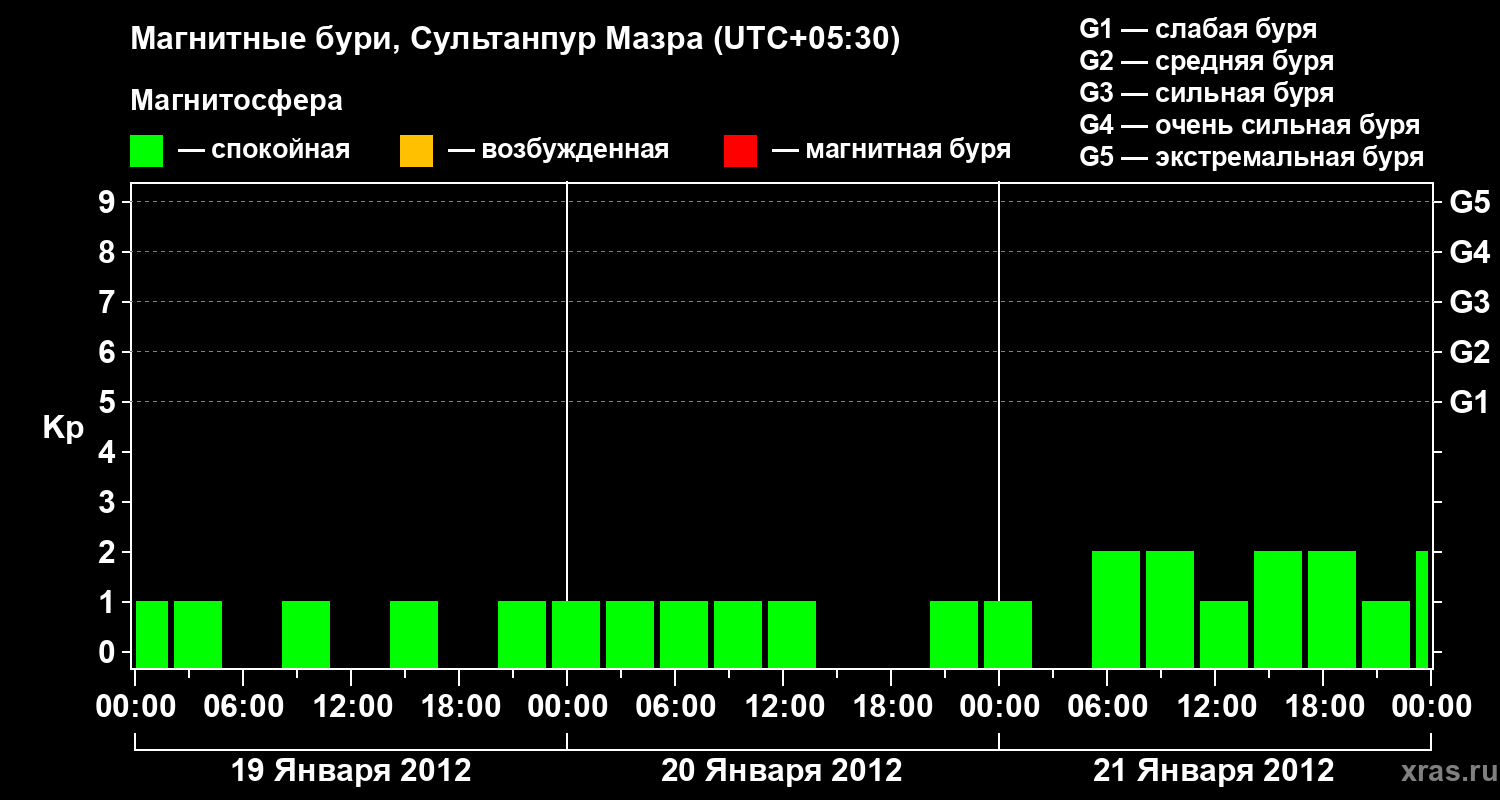
Task: Click the bar between 06:00 and 12:00, 19 Января
Action: click(x=306, y=635)
